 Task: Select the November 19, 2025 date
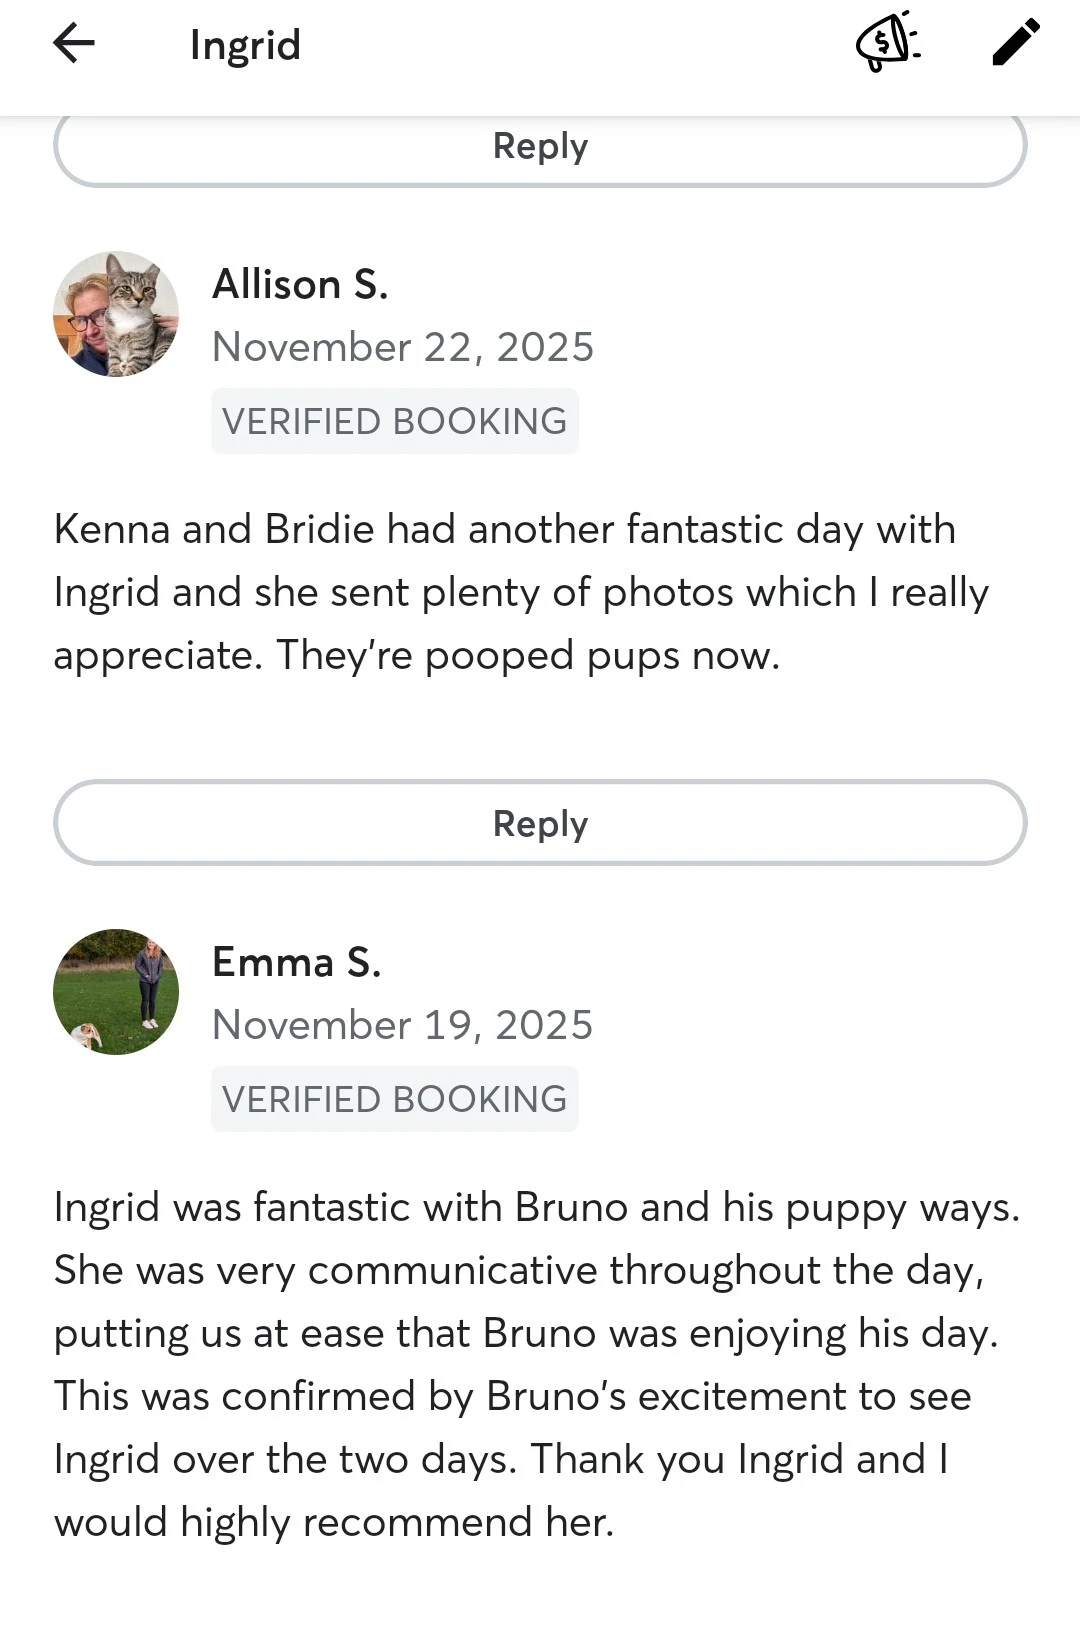click(403, 1025)
